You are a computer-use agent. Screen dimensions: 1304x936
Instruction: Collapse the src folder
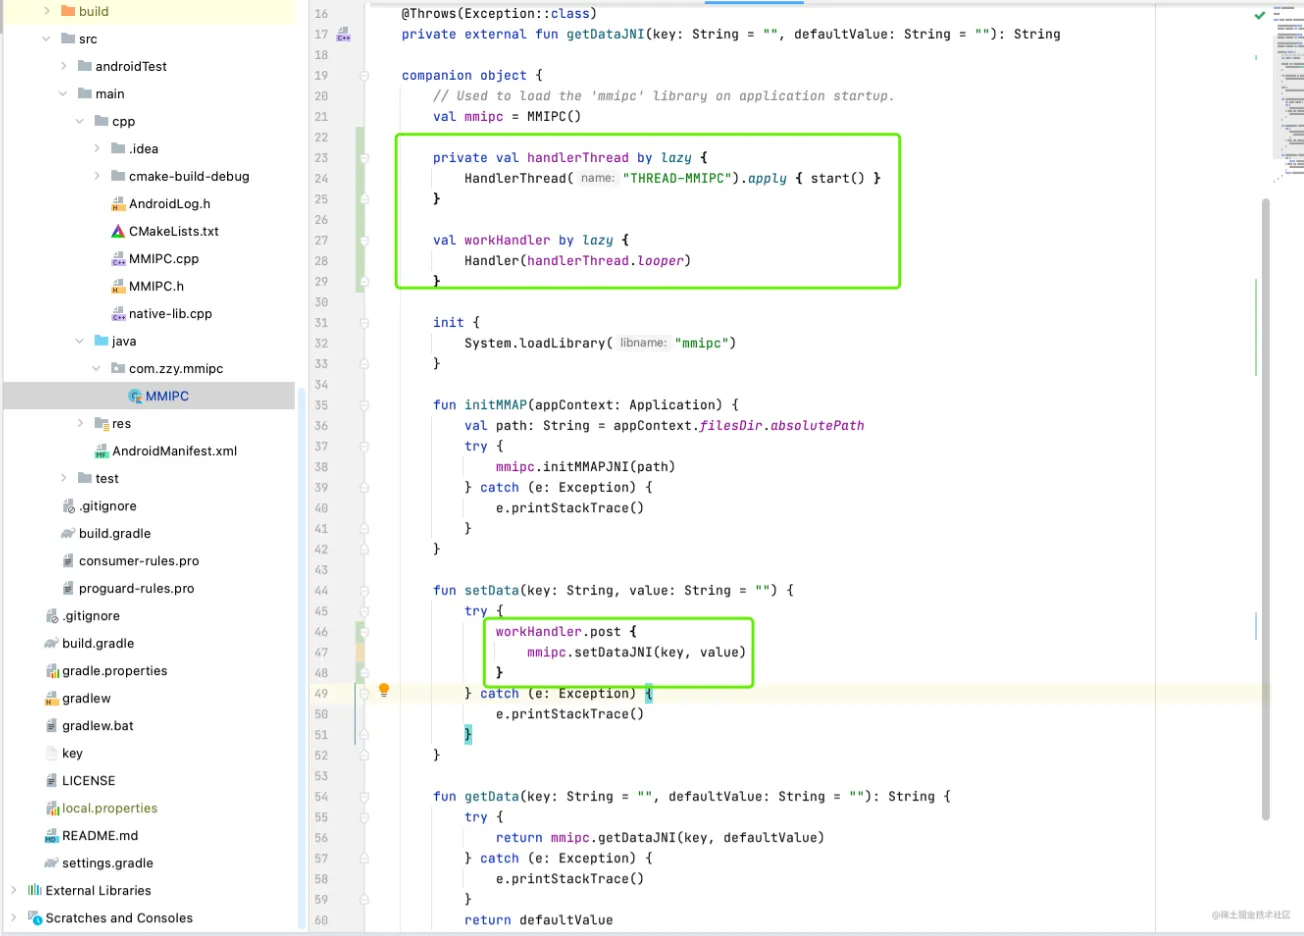point(46,39)
